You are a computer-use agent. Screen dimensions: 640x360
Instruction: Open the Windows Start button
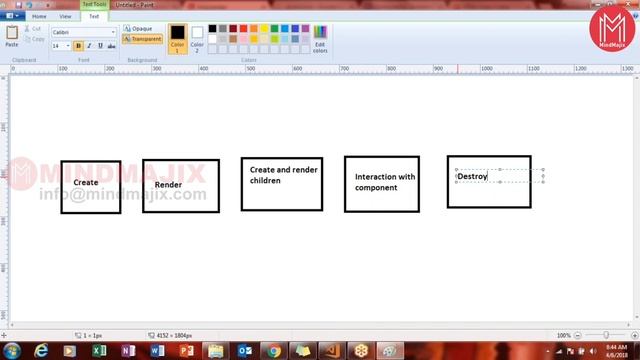[x=12, y=351]
